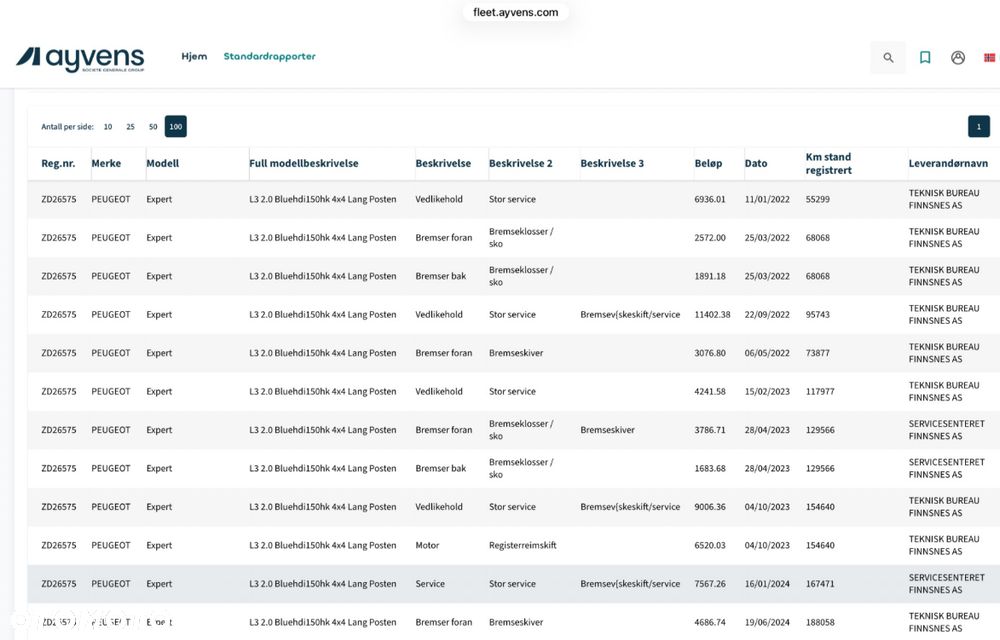The width and height of the screenshot is (1000, 640).
Task: Go to page 1 in pagination
Action: (978, 126)
